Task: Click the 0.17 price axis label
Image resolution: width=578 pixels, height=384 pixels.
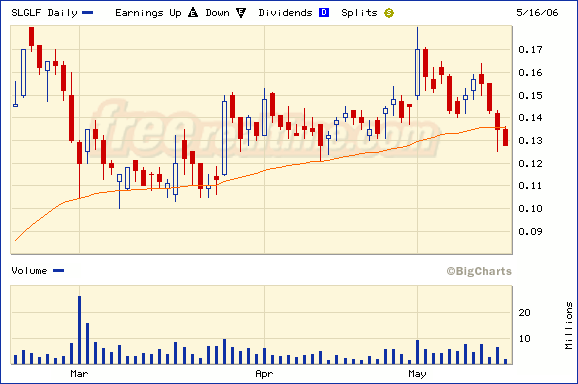Action: (530, 49)
